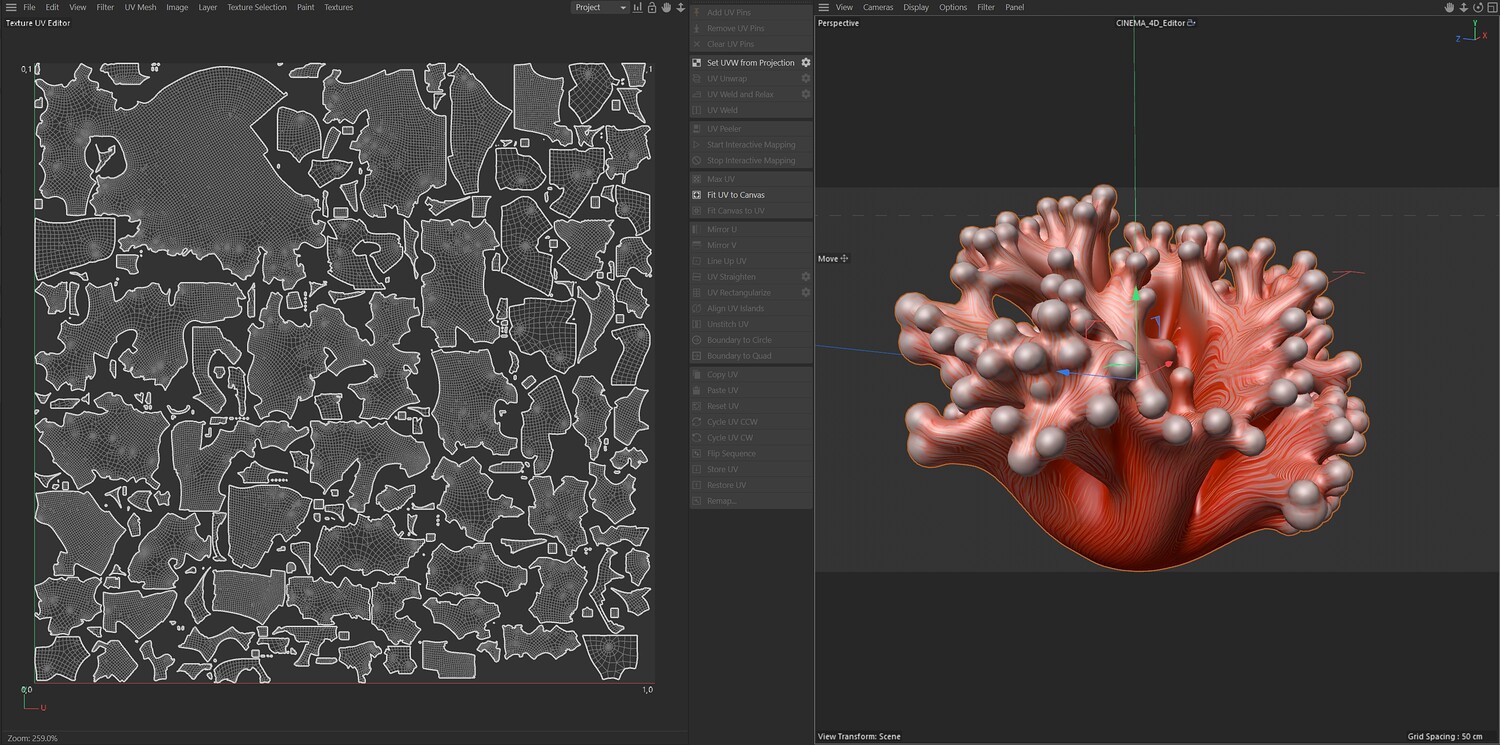The image size is (1500, 745).
Task: Open the Cameras menu in the viewport
Action: pos(878,7)
